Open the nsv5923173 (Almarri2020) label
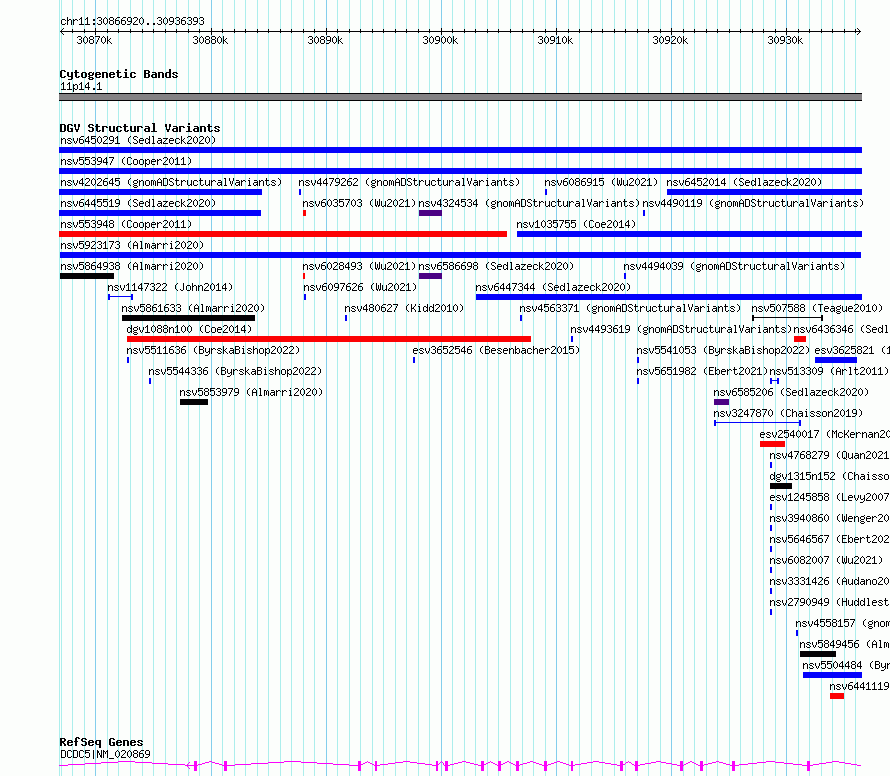The height and width of the screenshot is (776, 890). [x=132, y=245]
